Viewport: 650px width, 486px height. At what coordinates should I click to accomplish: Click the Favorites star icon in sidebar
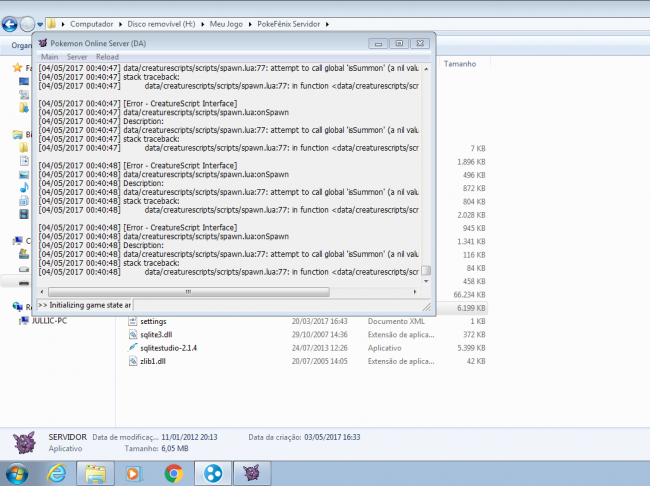17,67
